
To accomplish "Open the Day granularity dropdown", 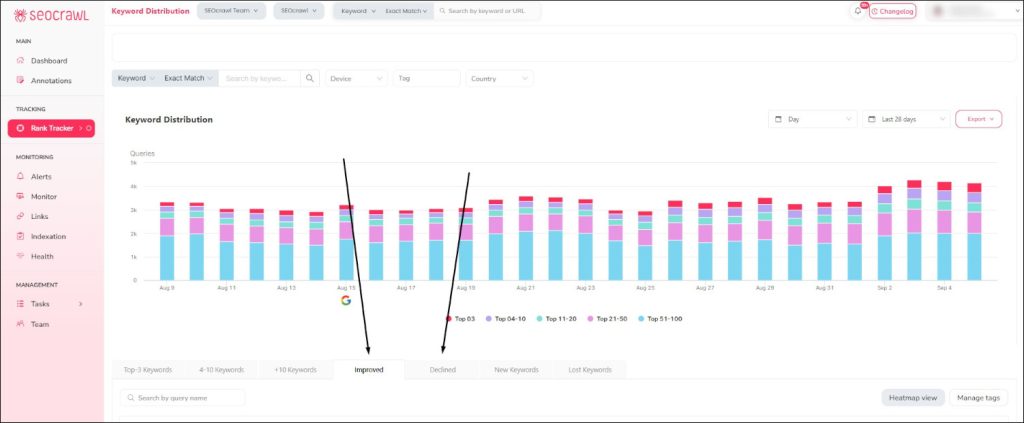I will point(813,119).
